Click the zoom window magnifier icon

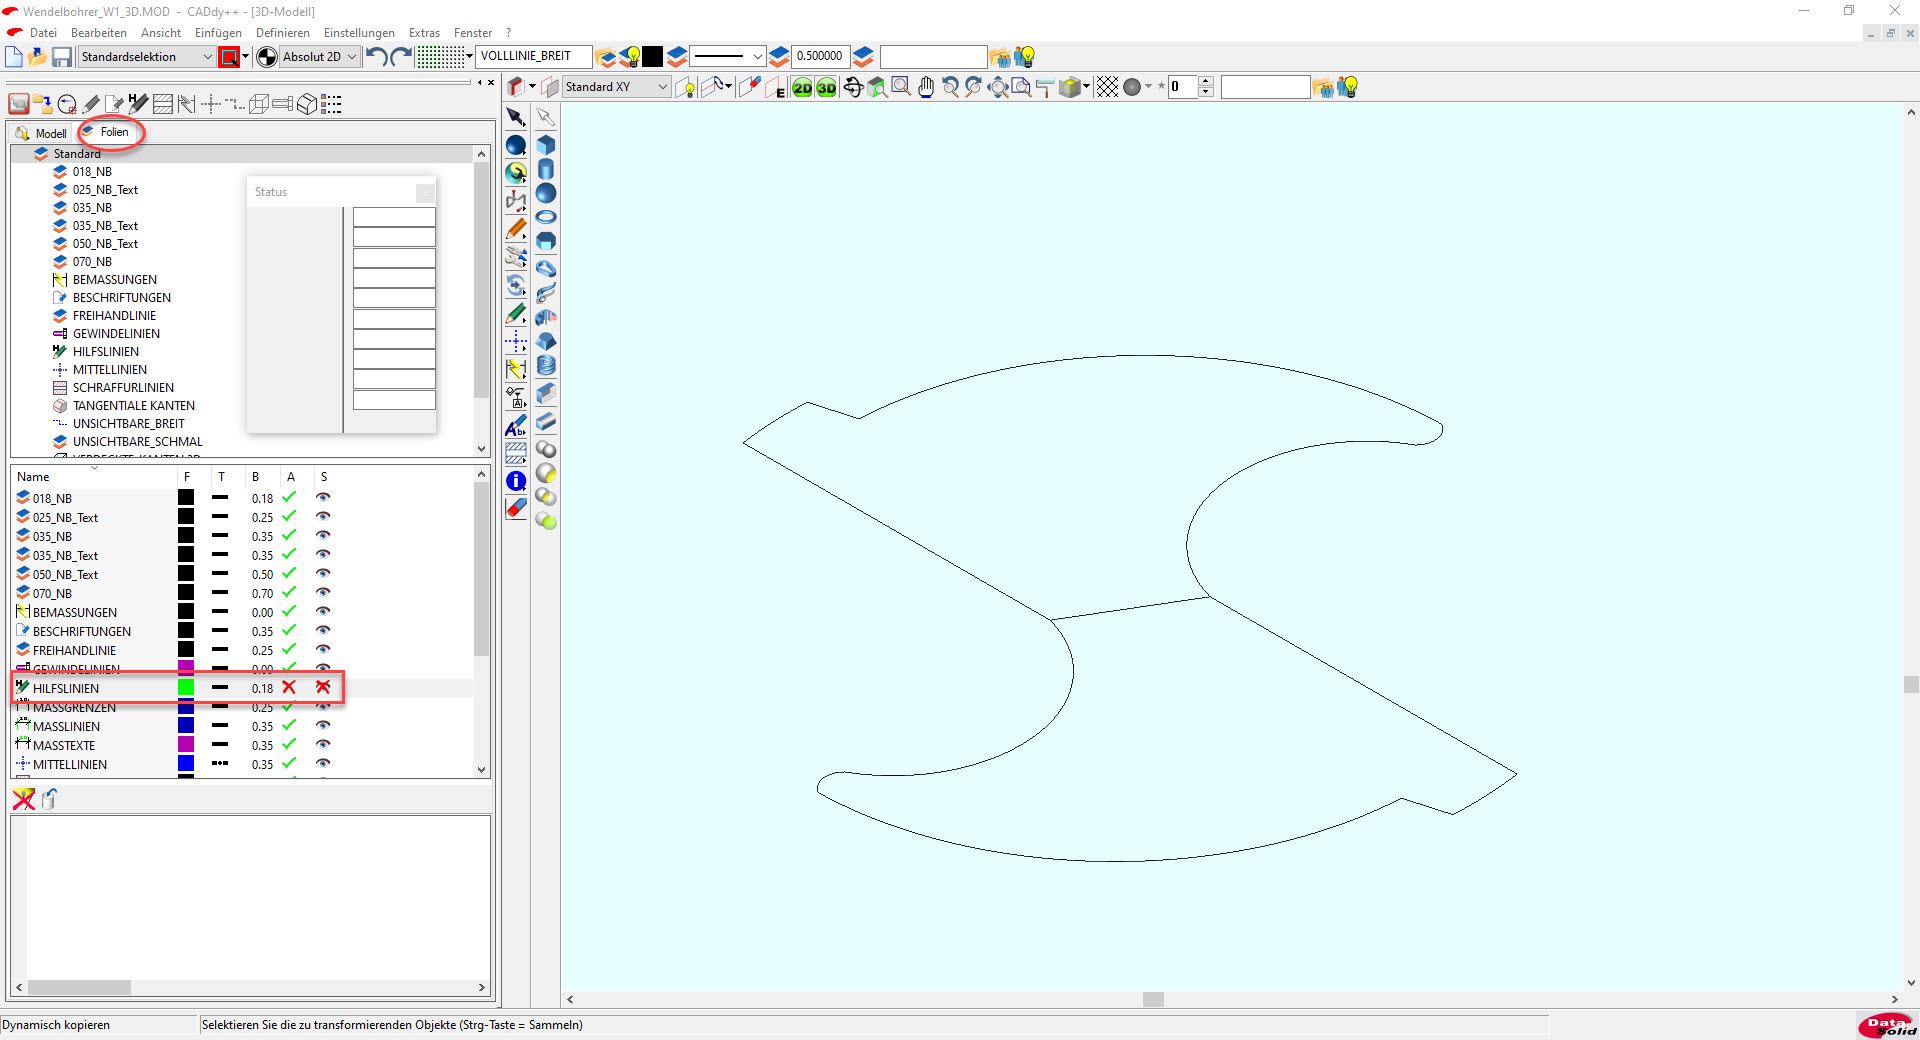(x=901, y=88)
